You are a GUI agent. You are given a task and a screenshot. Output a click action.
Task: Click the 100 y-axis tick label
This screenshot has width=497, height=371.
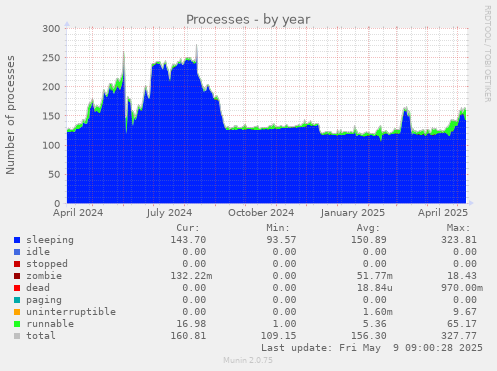click(x=51, y=145)
